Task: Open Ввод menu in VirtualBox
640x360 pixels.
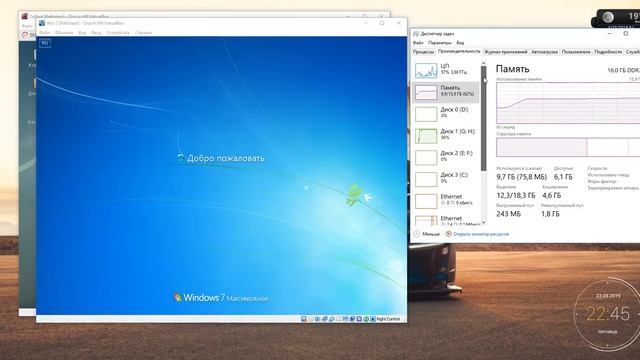Action: 96,33
